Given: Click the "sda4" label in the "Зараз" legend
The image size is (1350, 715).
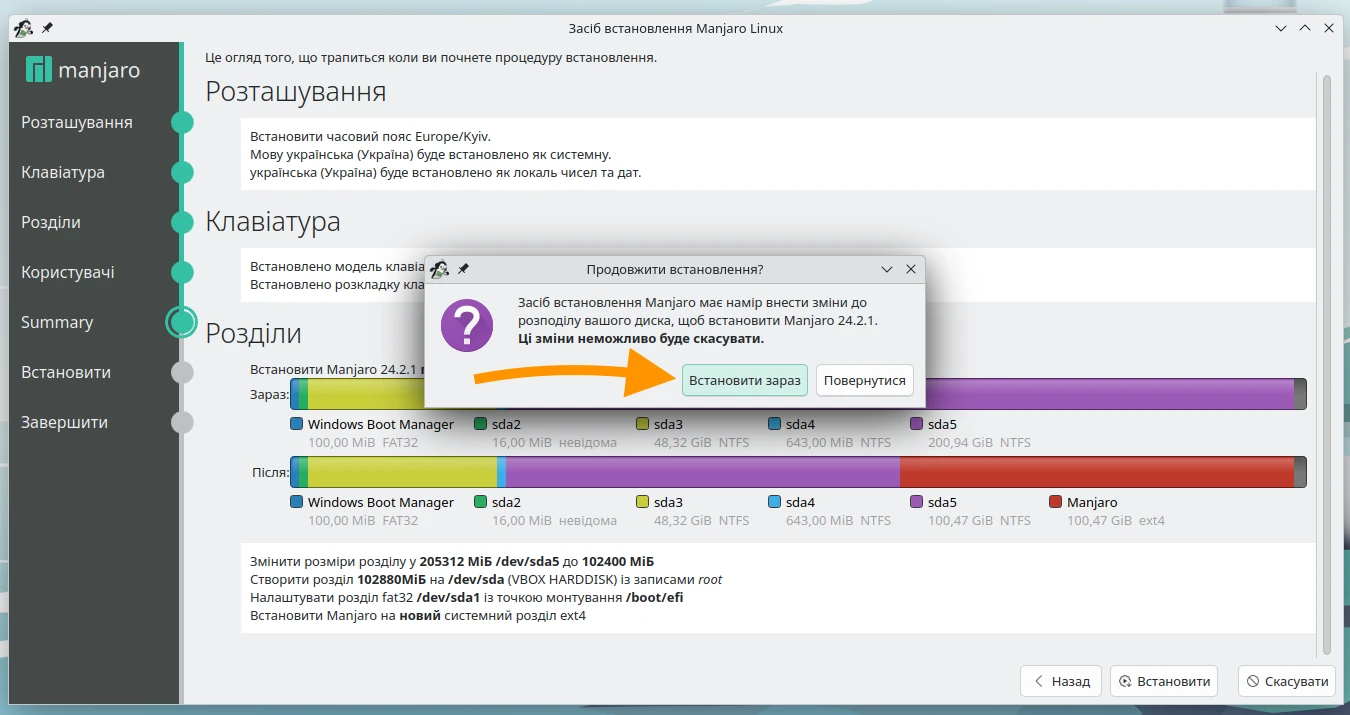Looking at the screenshot, I should click(800, 424).
